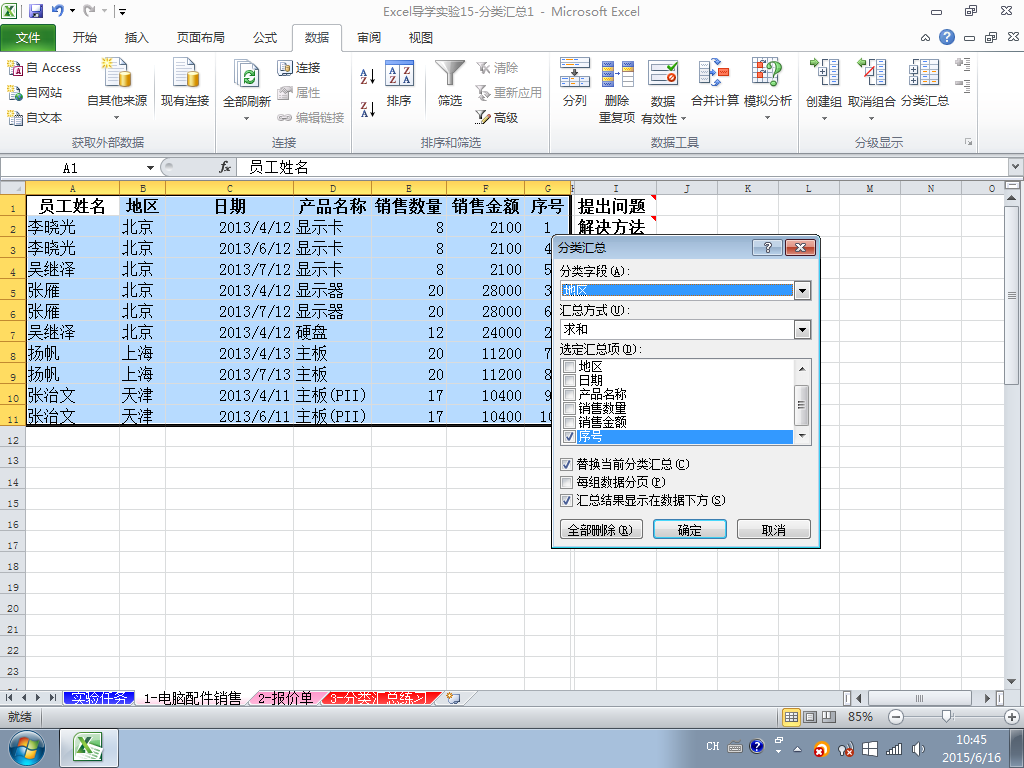This screenshot has width=1024, height=768.
Task: Click the Subtotal (分类汇总) ribbon icon
Action: (x=925, y=83)
